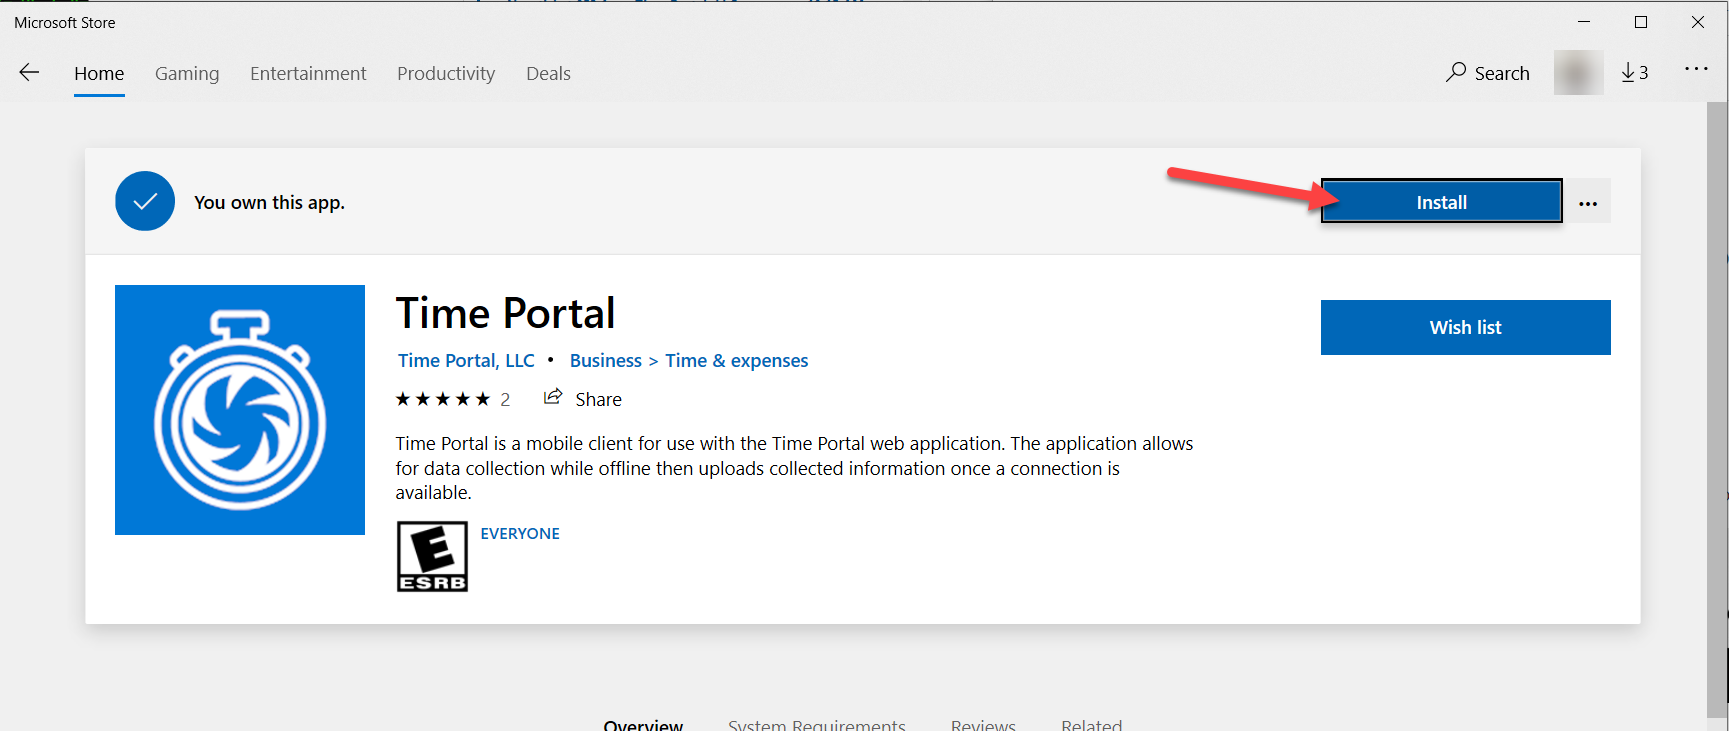Click the Time Portal title text
This screenshot has height=731, width=1729.
point(505,313)
